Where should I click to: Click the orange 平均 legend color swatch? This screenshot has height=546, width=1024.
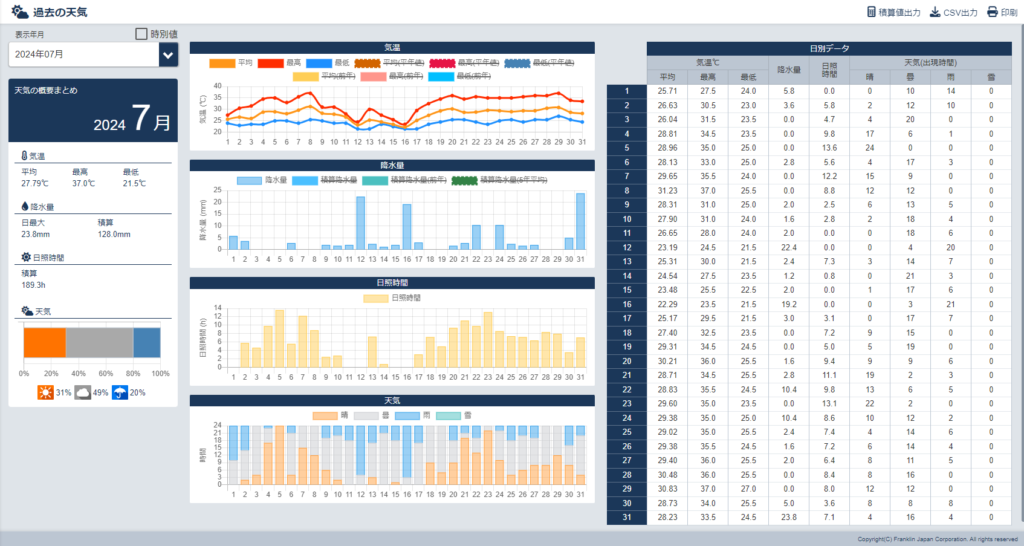222,63
